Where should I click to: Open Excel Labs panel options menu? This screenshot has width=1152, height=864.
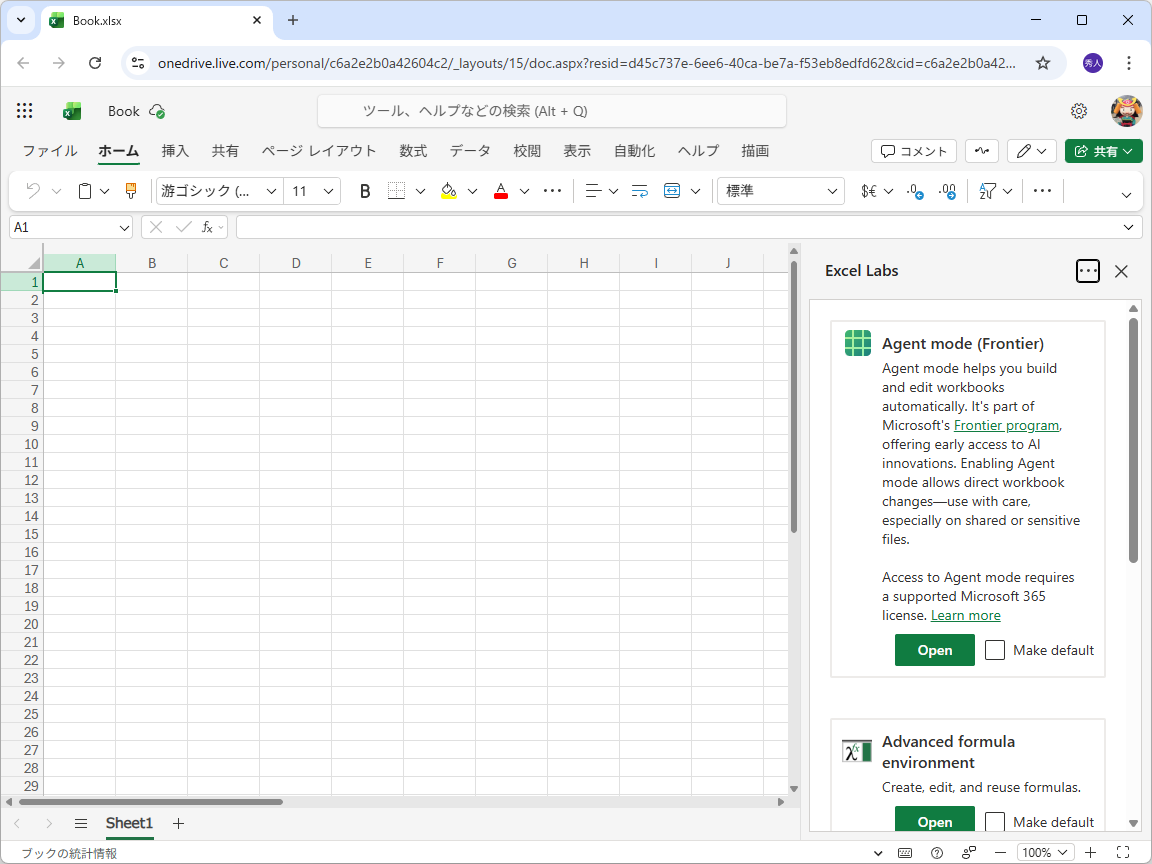pos(1087,271)
